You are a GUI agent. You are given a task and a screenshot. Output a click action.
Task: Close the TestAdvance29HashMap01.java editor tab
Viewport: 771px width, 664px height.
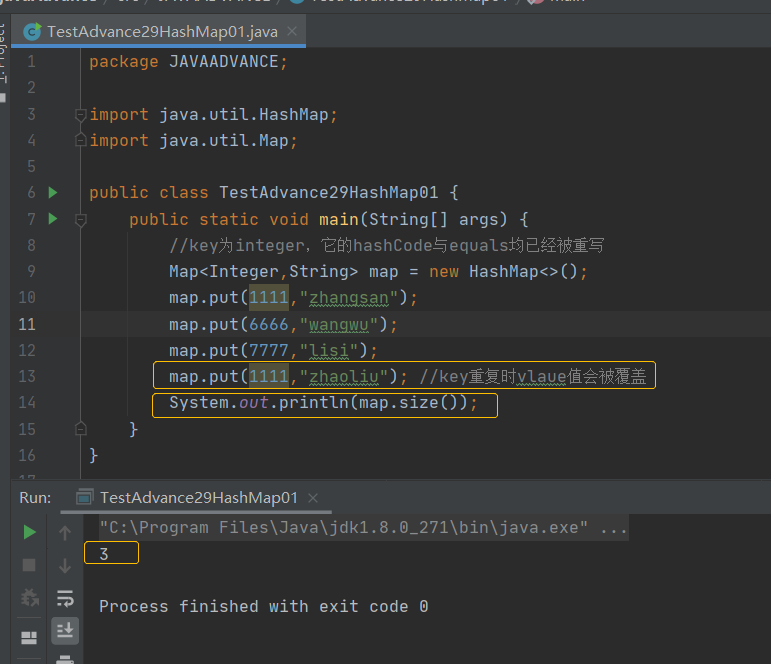(292, 31)
